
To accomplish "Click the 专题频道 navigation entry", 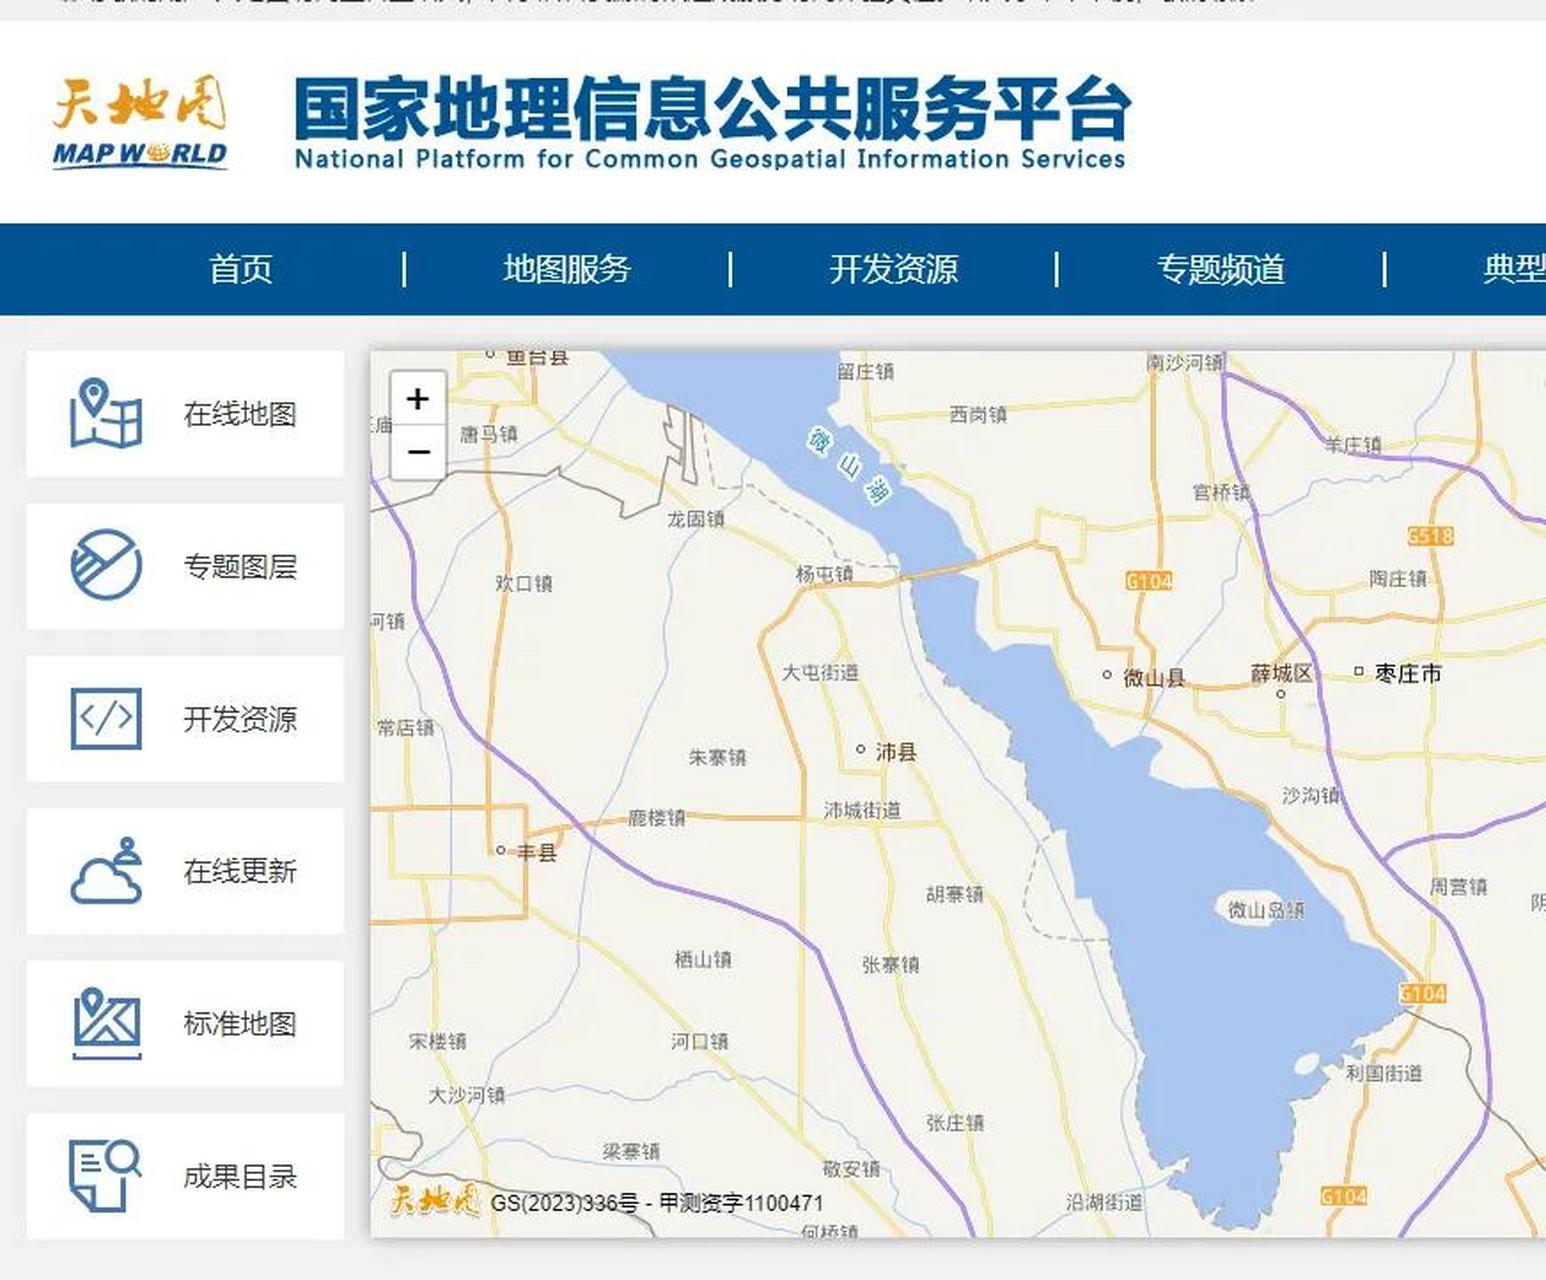I will 1222,269.
